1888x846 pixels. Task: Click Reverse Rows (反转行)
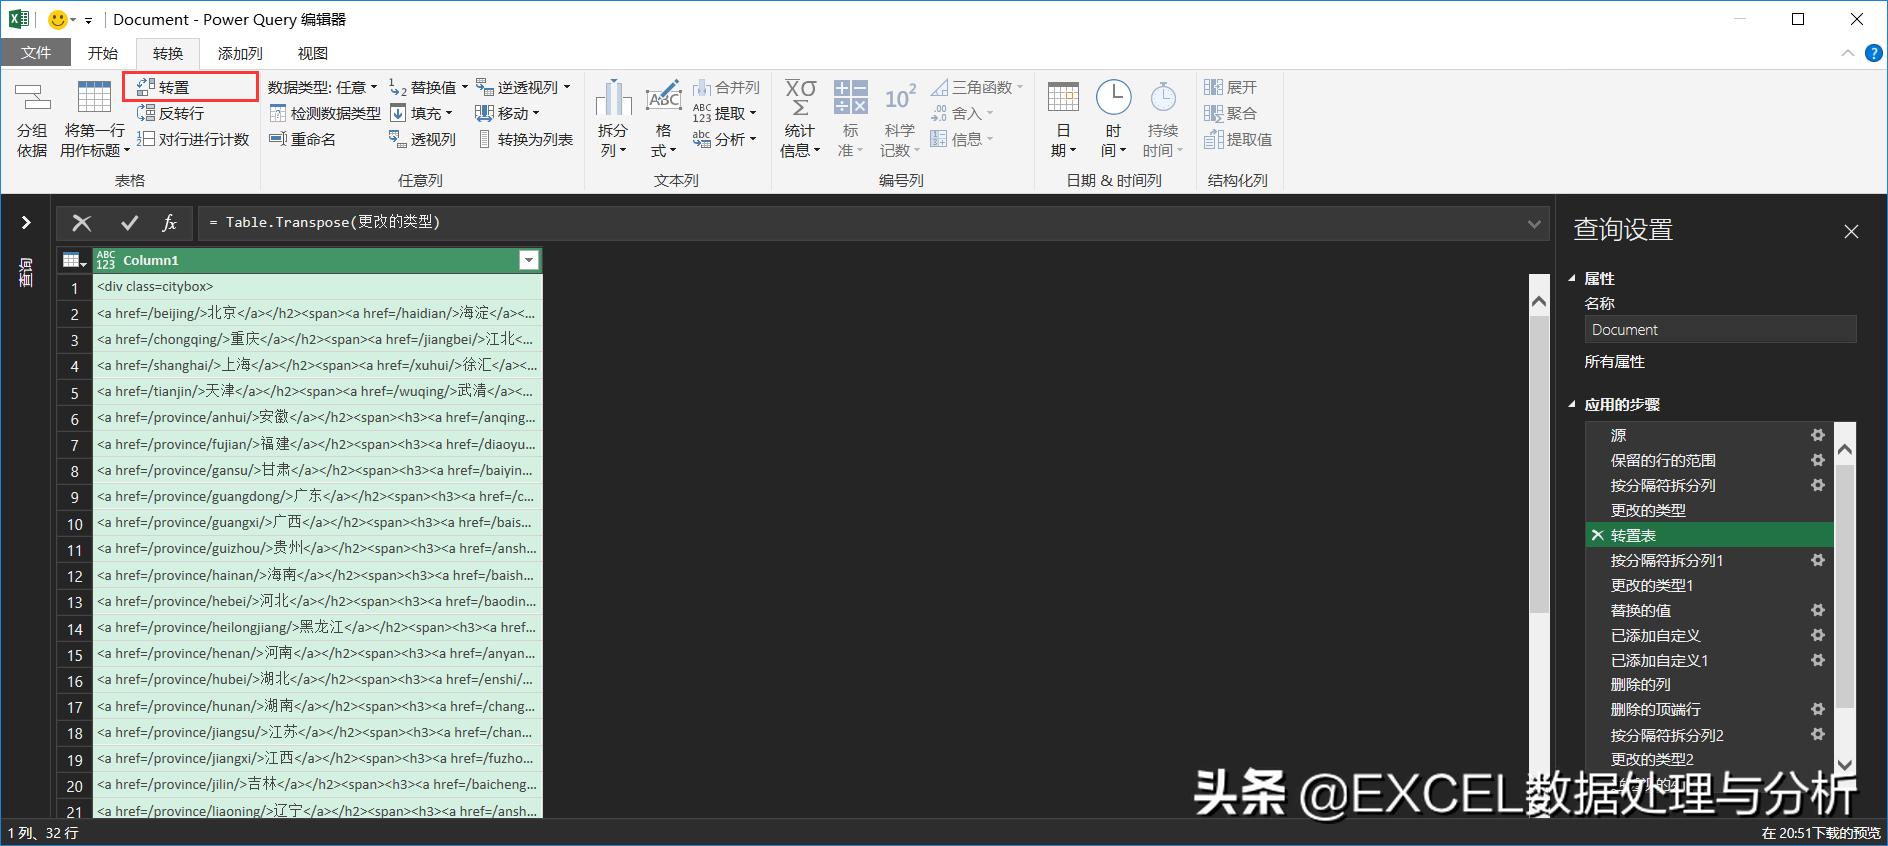coord(170,113)
